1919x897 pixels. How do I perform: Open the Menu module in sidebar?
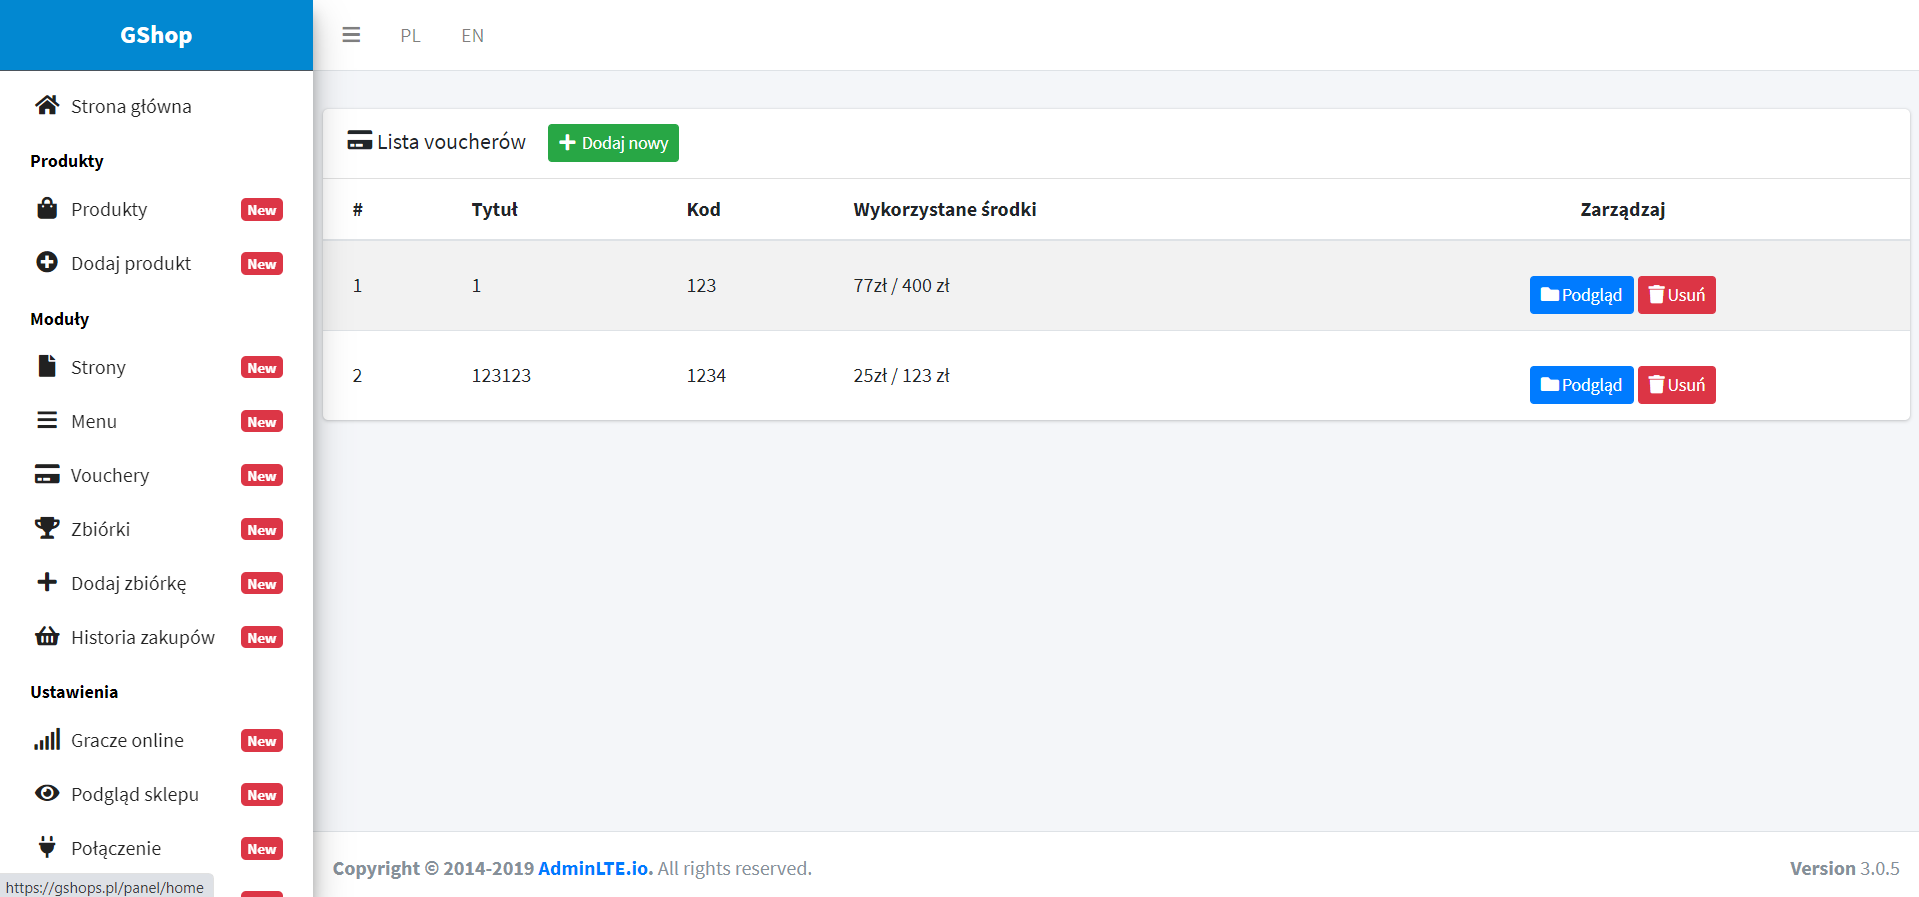94,422
